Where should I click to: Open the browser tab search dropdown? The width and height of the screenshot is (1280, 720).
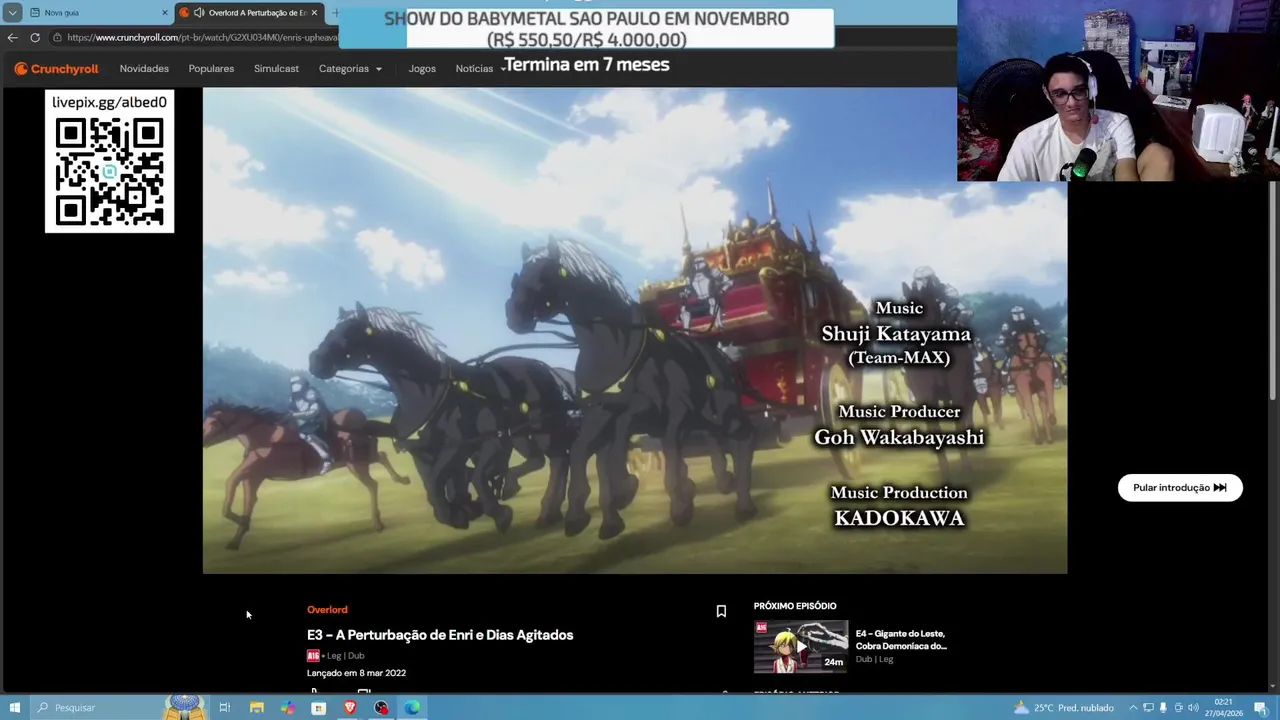pos(12,13)
